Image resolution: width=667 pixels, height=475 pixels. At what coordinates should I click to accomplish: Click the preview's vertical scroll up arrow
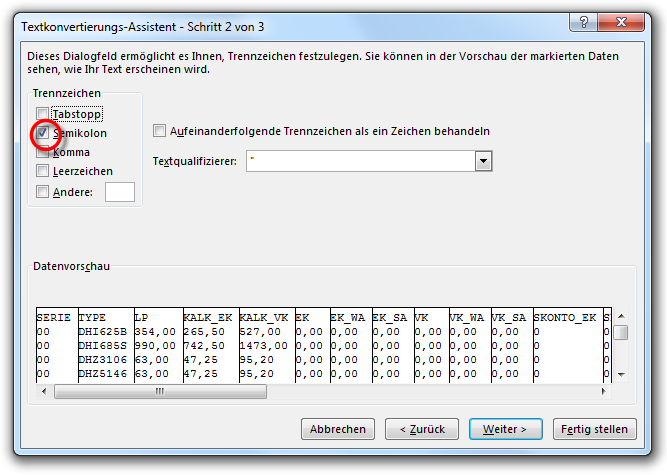pyautogui.click(x=621, y=316)
